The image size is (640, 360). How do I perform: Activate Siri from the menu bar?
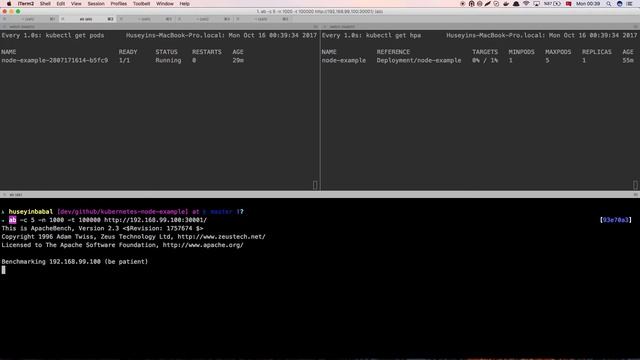coord(620,4)
